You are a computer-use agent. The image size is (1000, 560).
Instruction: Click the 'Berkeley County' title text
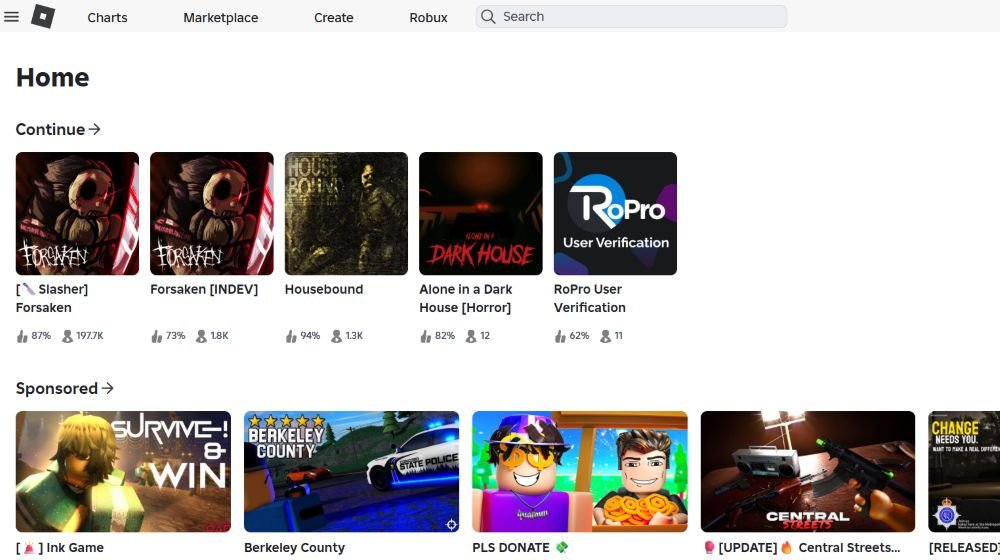(x=295, y=548)
